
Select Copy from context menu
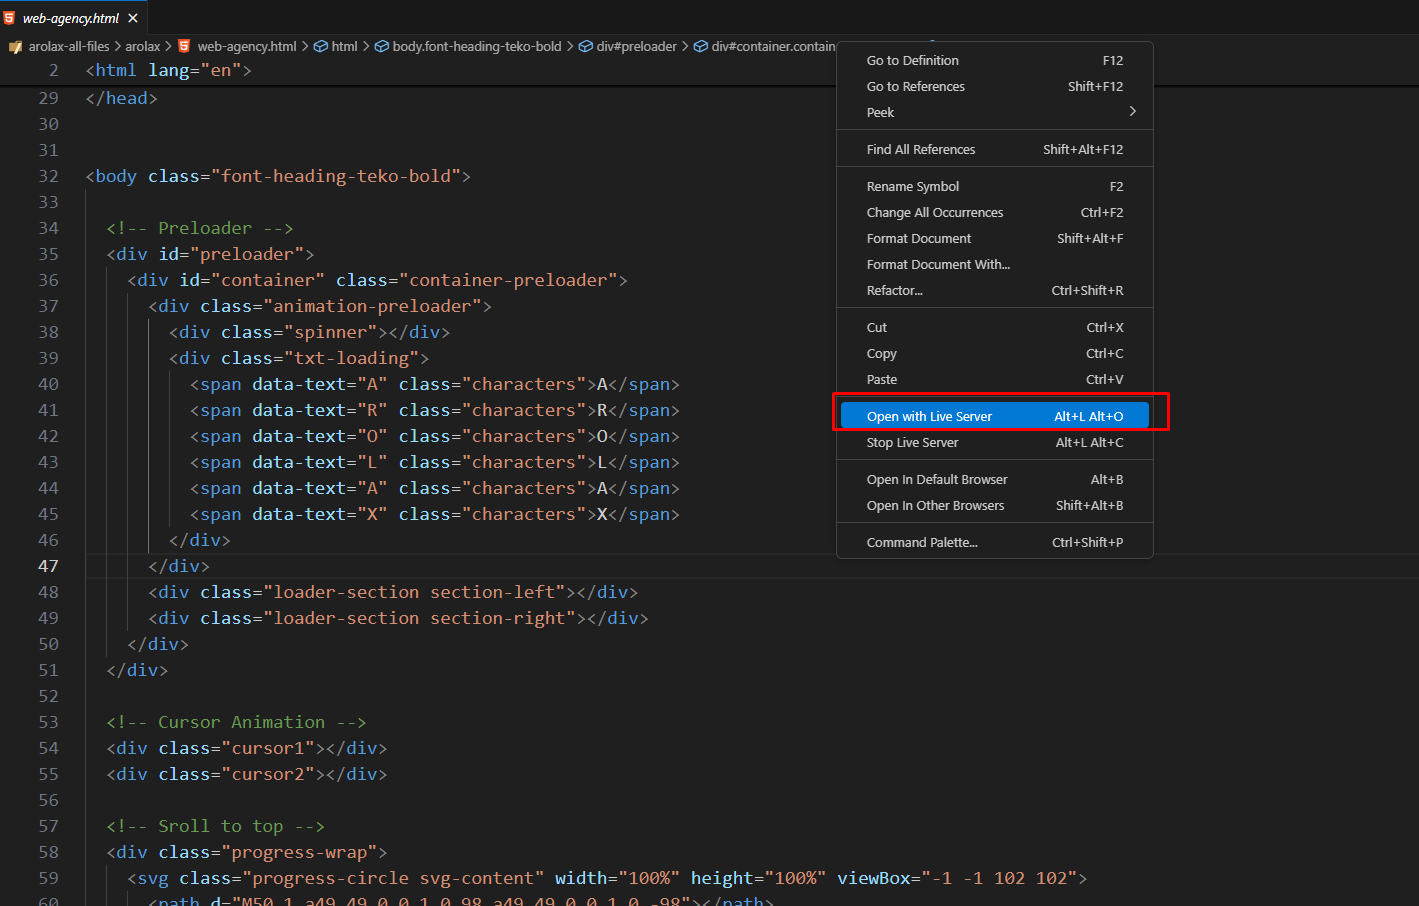(x=994, y=353)
